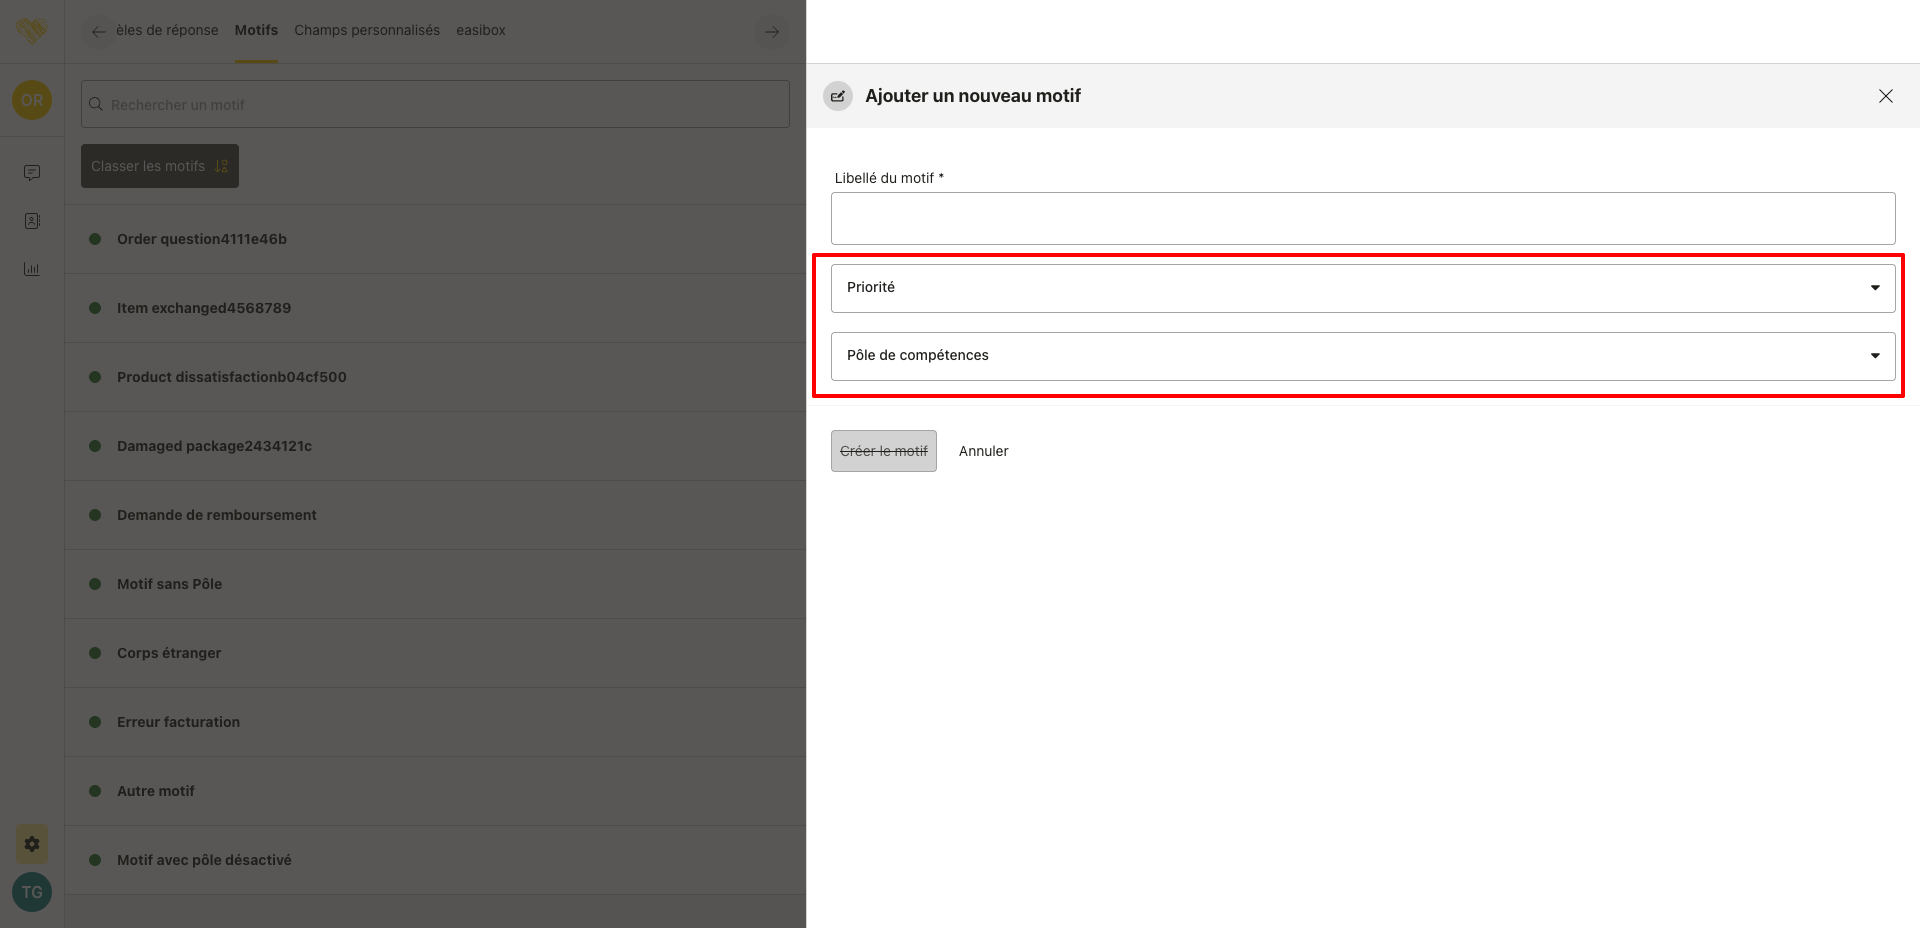Click the TG user avatar
Screen dimensions: 1920x928
[32, 892]
